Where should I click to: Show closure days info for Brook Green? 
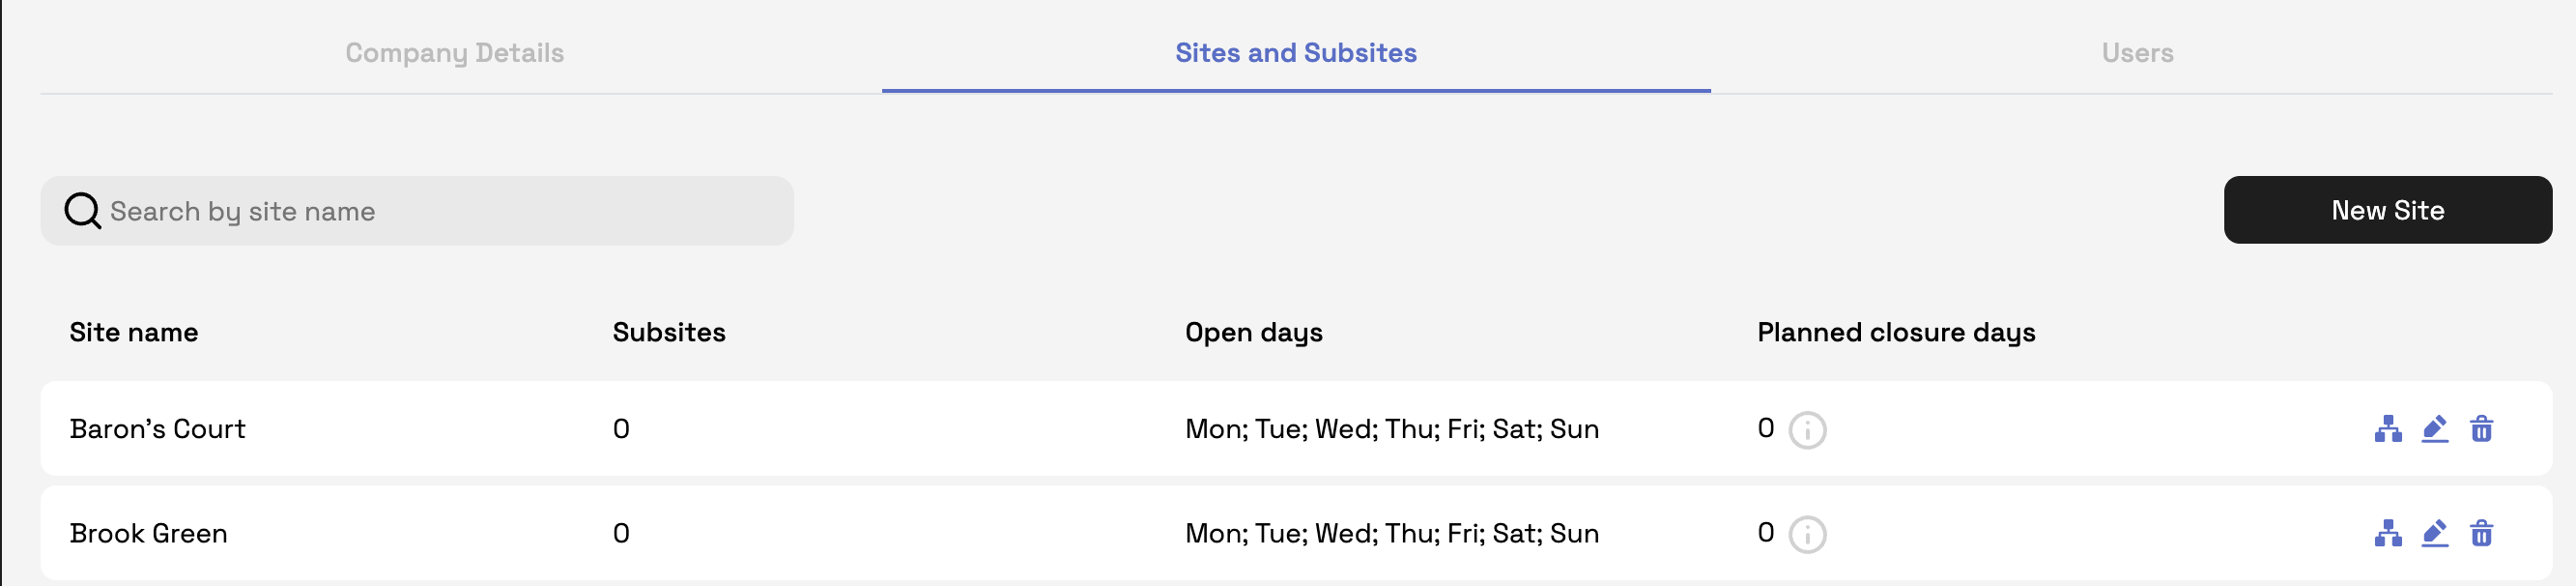pos(1807,535)
